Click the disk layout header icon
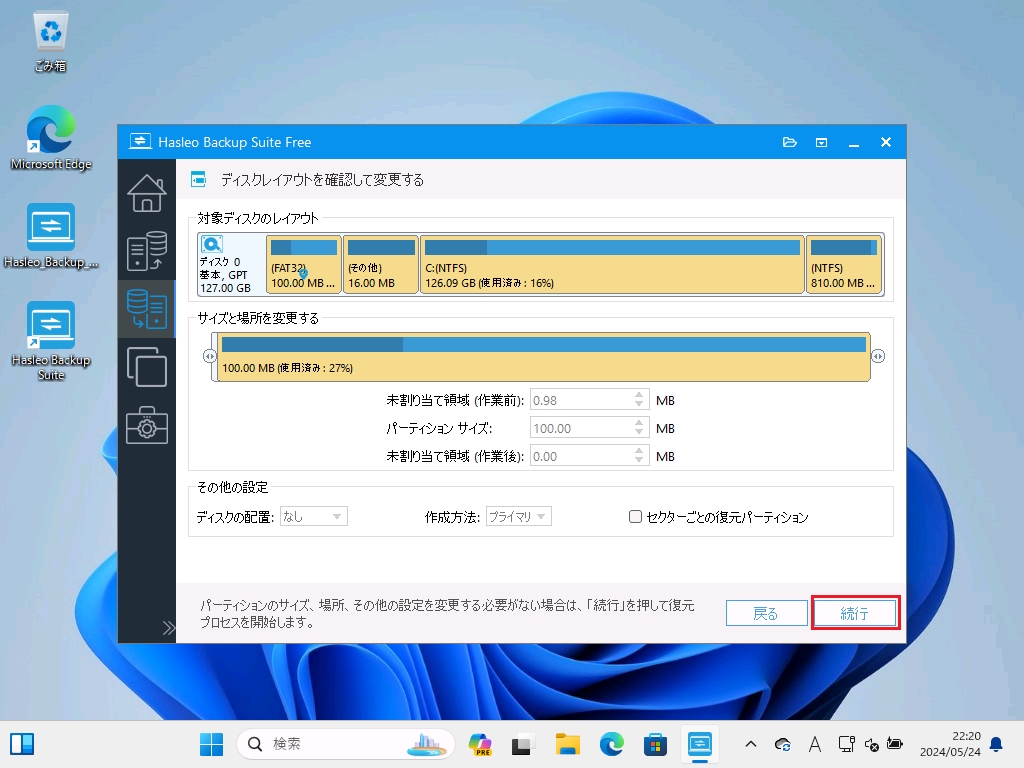Viewport: 1024px width, 768px height. pyautogui.click(x=199, y=179)
